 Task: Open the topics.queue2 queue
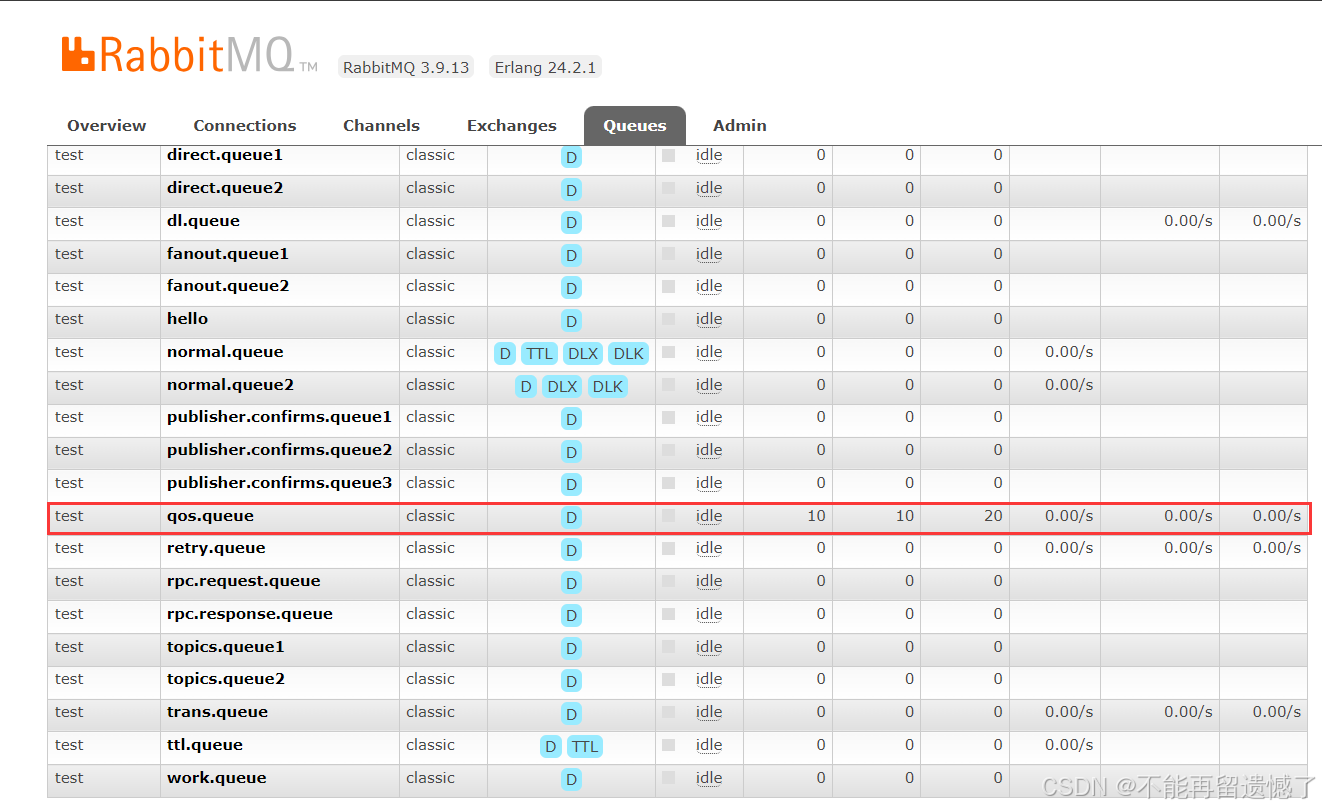coord(226,679)
